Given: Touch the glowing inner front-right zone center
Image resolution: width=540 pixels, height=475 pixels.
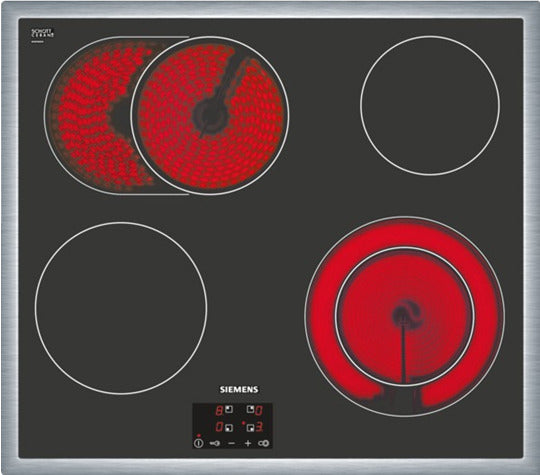Looking at the screenshot, I should (x=405, y=316).
